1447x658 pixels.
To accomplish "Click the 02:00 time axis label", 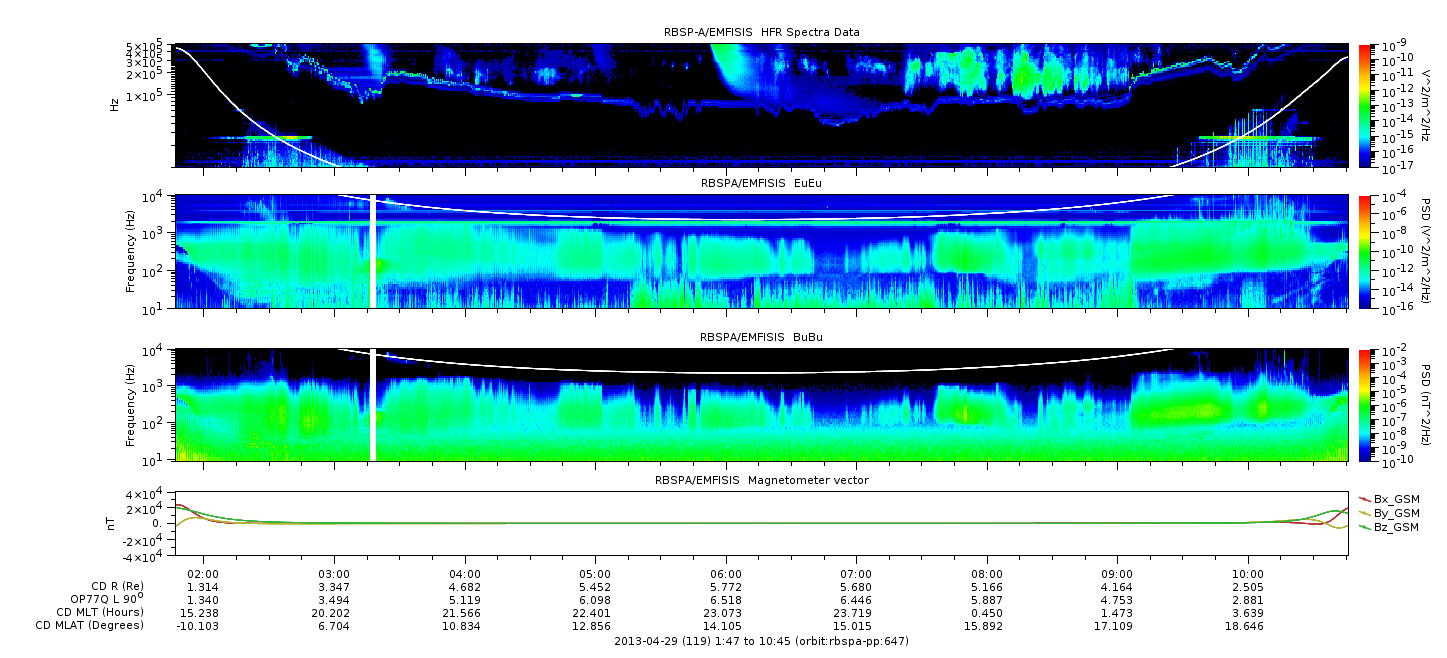I will tap(204, 574).
